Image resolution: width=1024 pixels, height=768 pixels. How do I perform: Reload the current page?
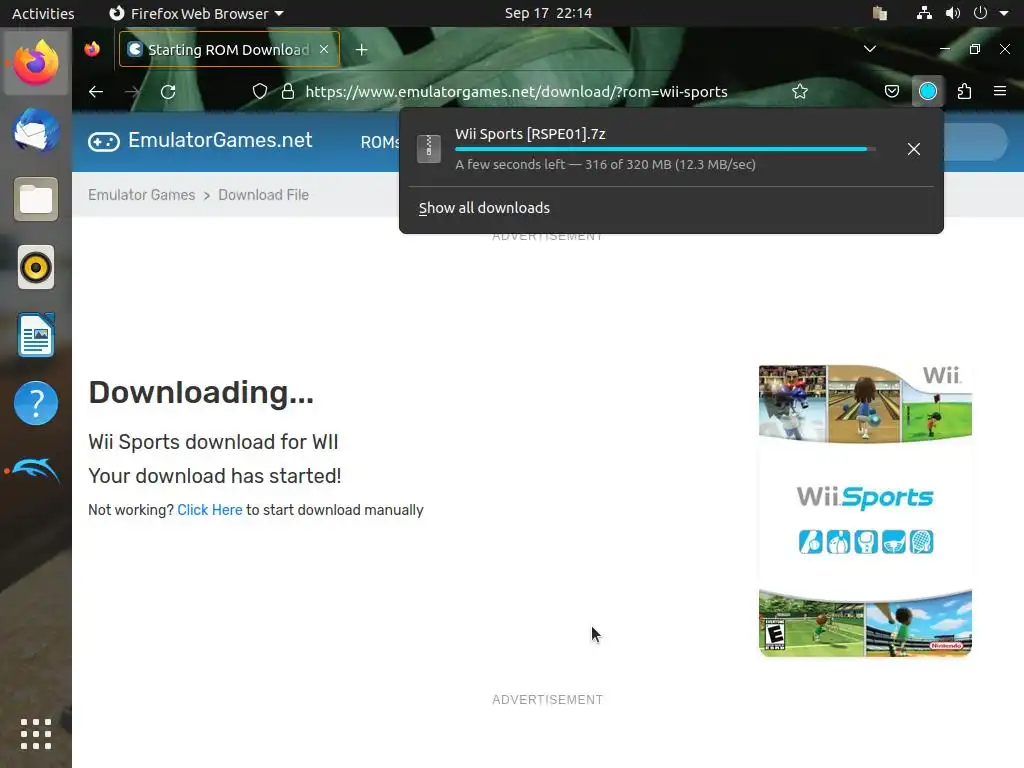coord(168,91)
